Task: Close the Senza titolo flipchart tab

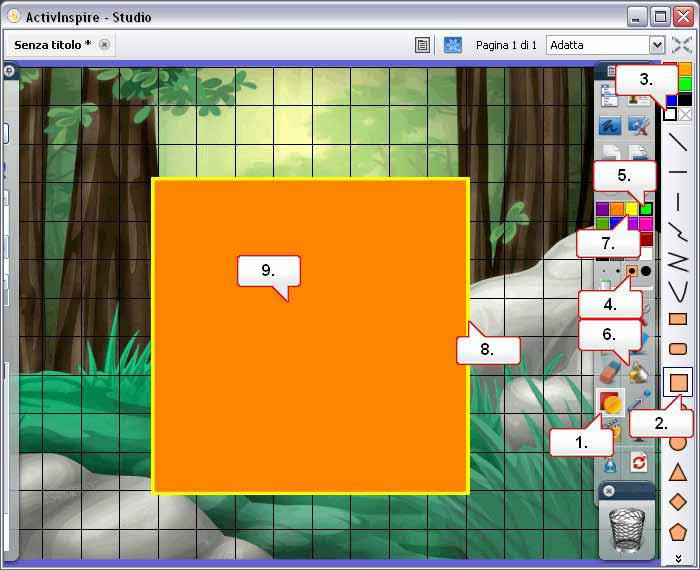Action: tap(104, 44)
